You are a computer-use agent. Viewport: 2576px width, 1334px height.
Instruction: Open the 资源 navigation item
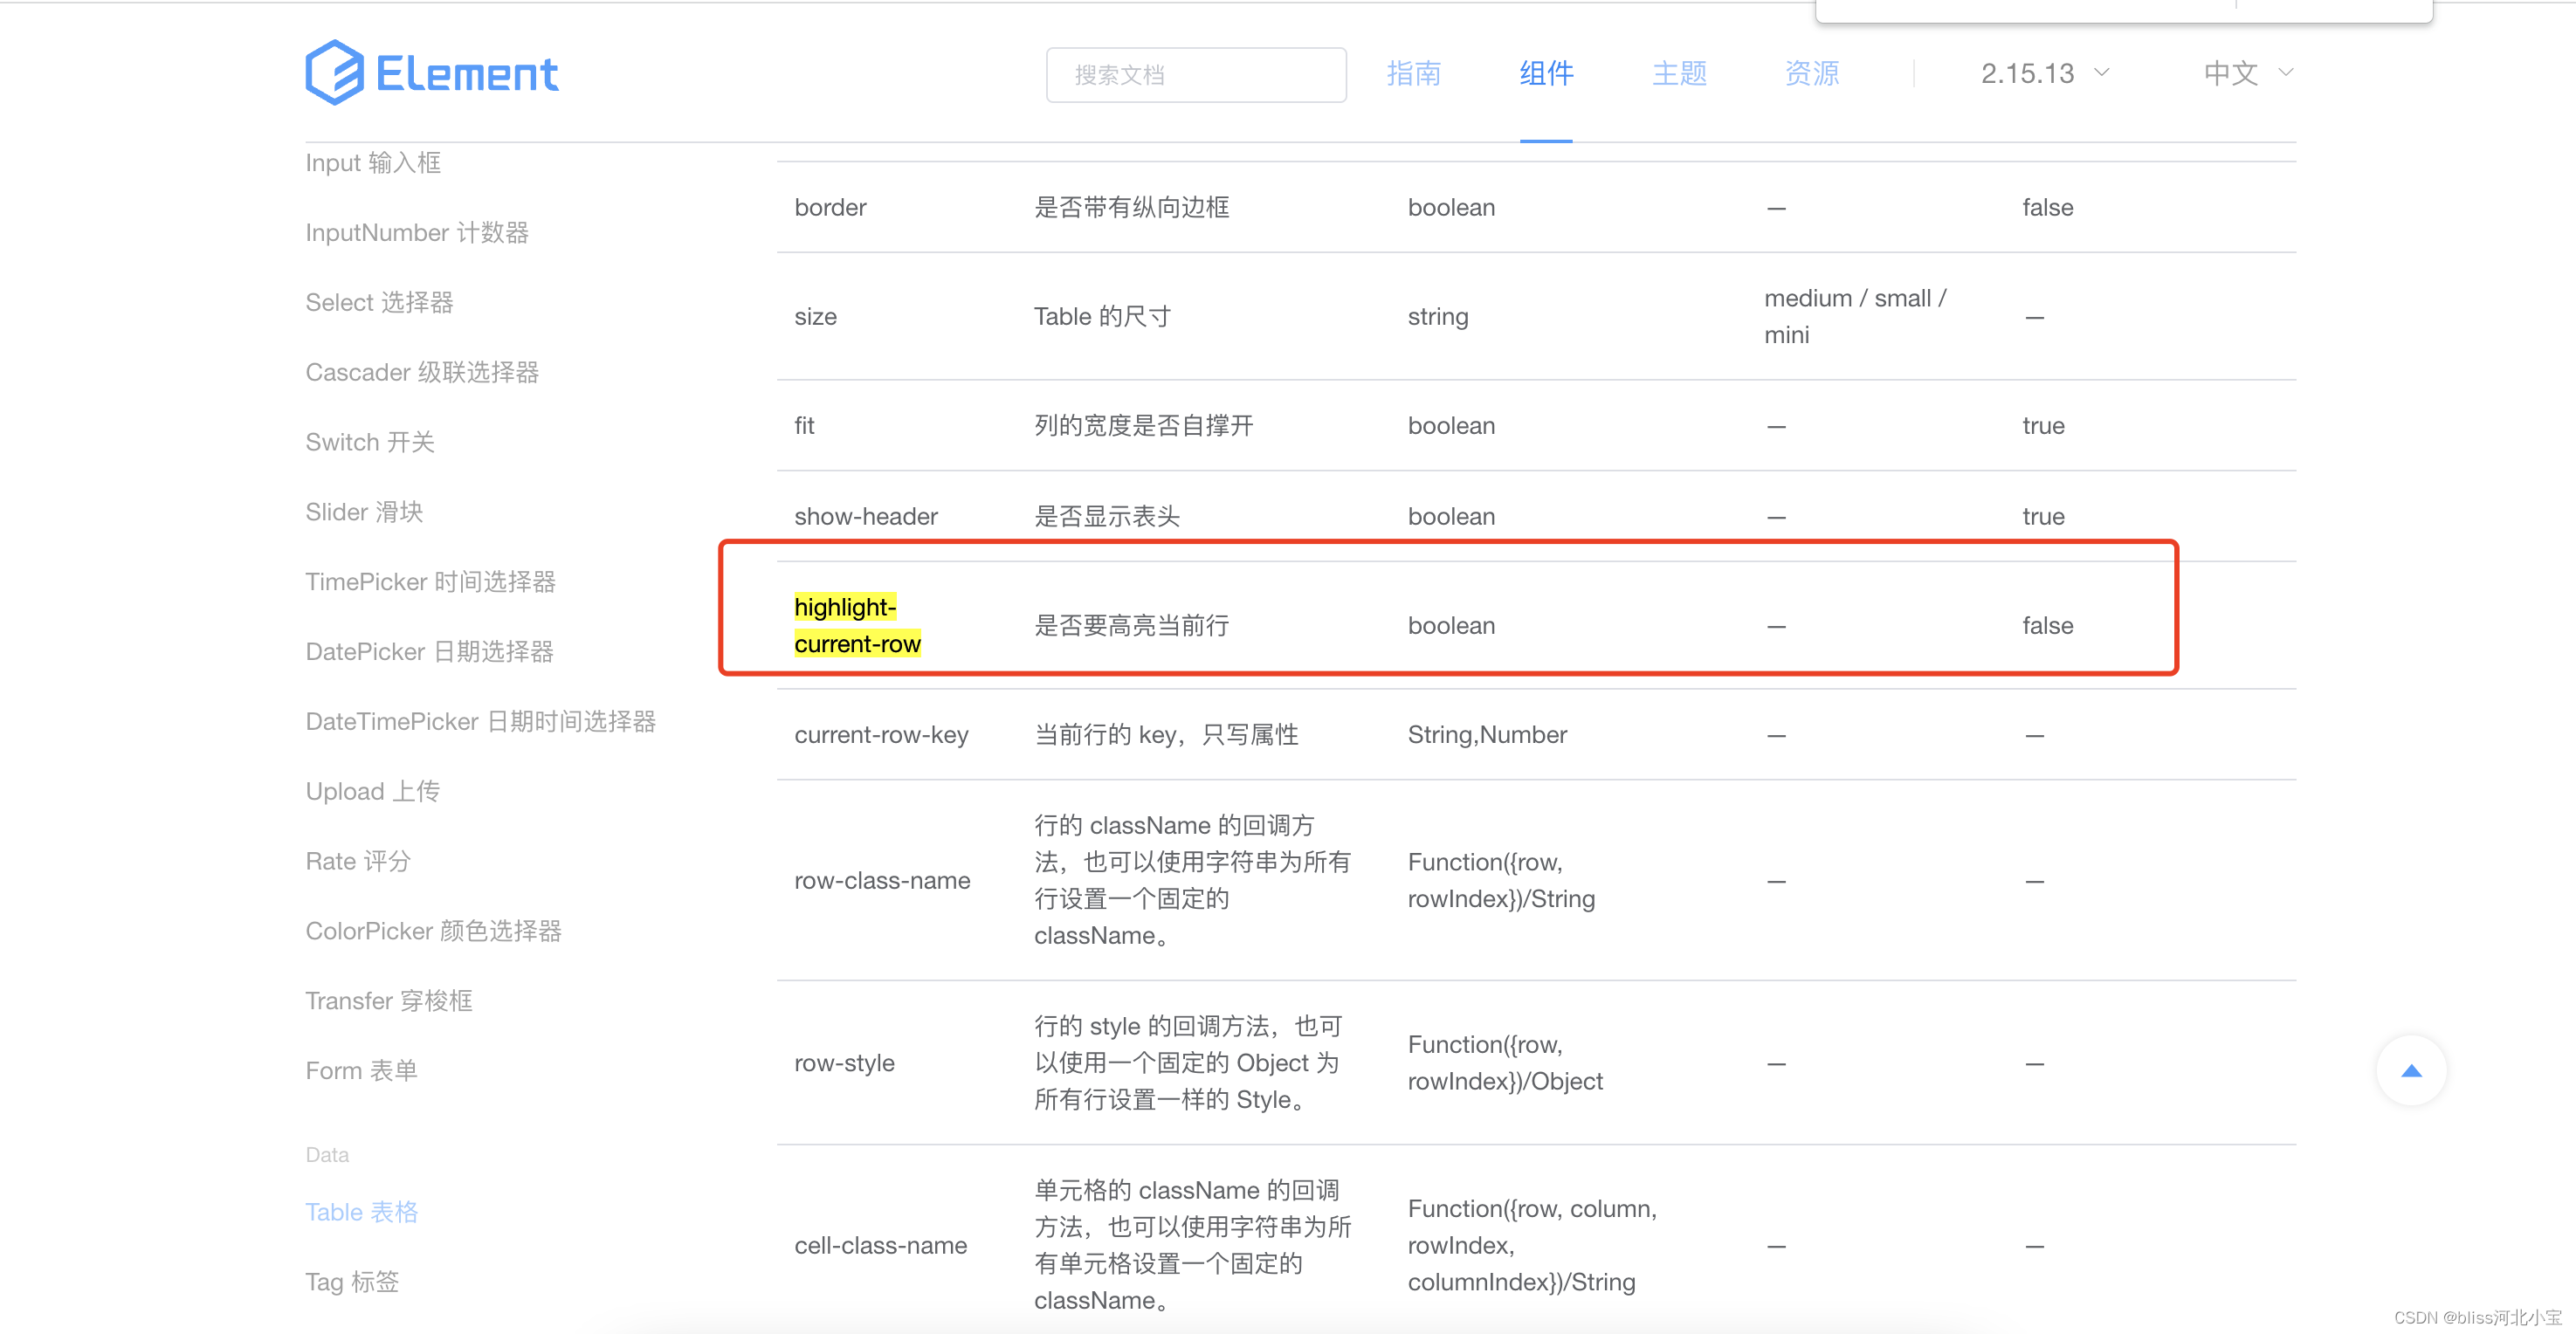1810,73
